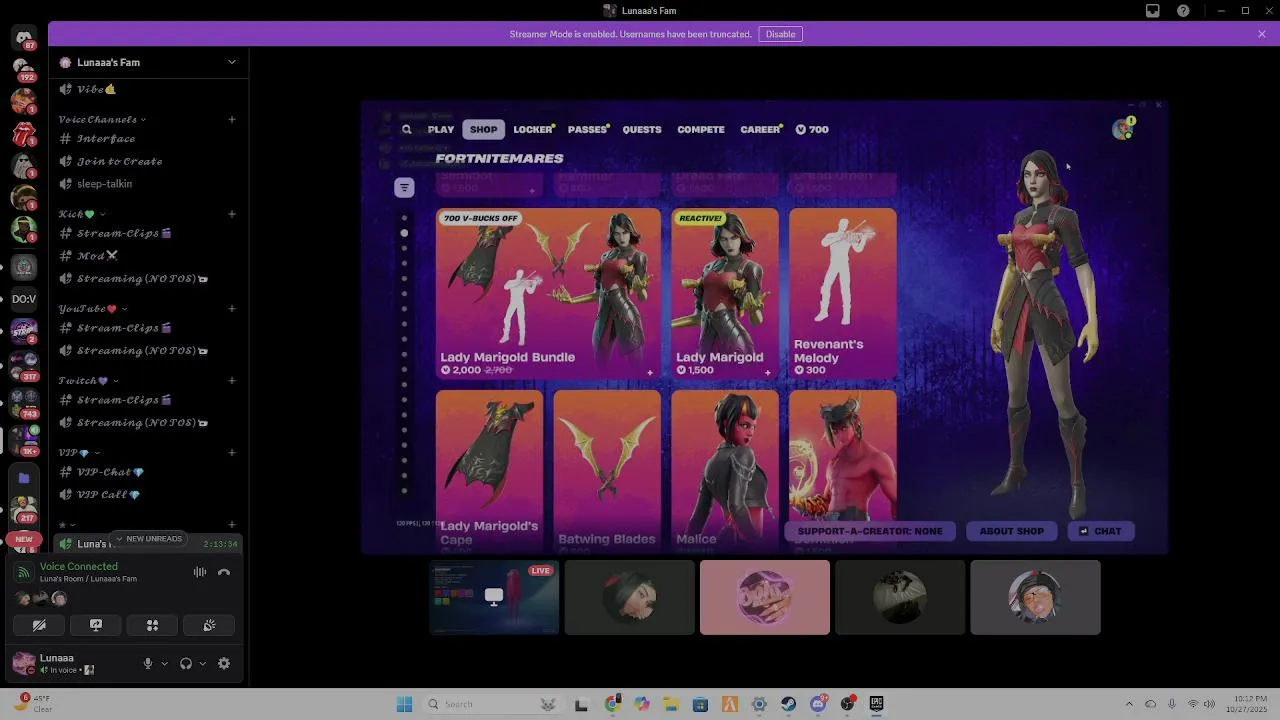Disconnect from voice with the hang-up icon

224,572
